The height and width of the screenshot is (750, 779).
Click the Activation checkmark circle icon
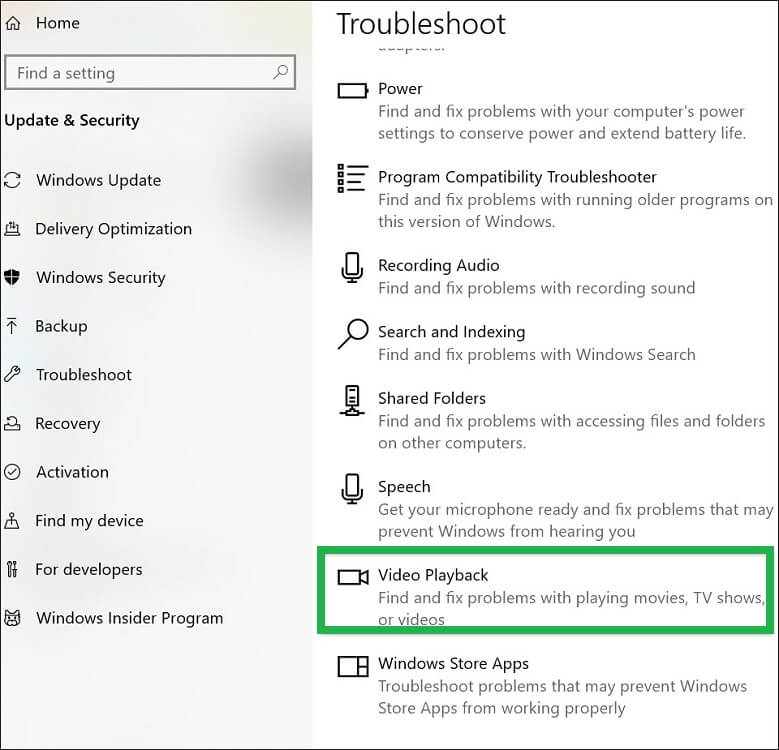coord(12,472)
